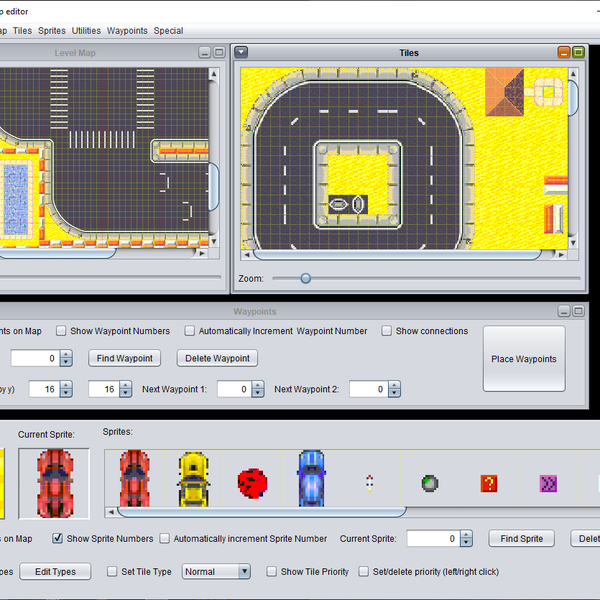Image resolution: width=600 pixels, height=600 pixels.
Task: Select the blue car sprite
Action: tap(311, 478)
